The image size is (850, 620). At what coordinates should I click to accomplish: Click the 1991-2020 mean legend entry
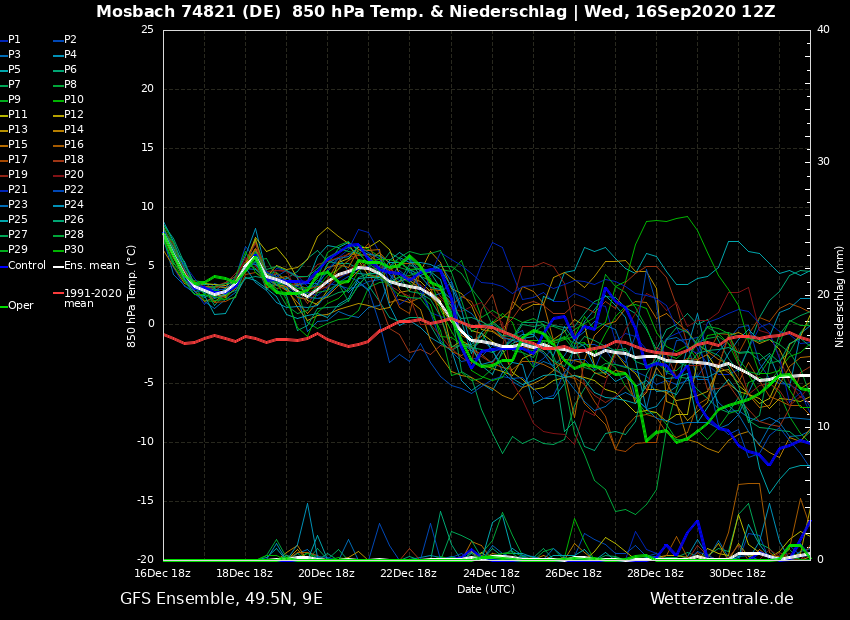click(92, 299)
